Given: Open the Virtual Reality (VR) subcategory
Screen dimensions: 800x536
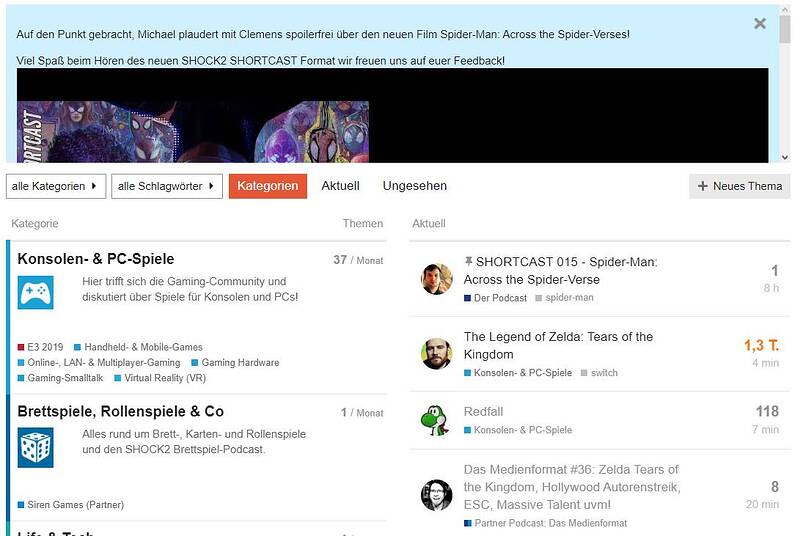Looking at the screenshot, I should [x=160, y=378].
